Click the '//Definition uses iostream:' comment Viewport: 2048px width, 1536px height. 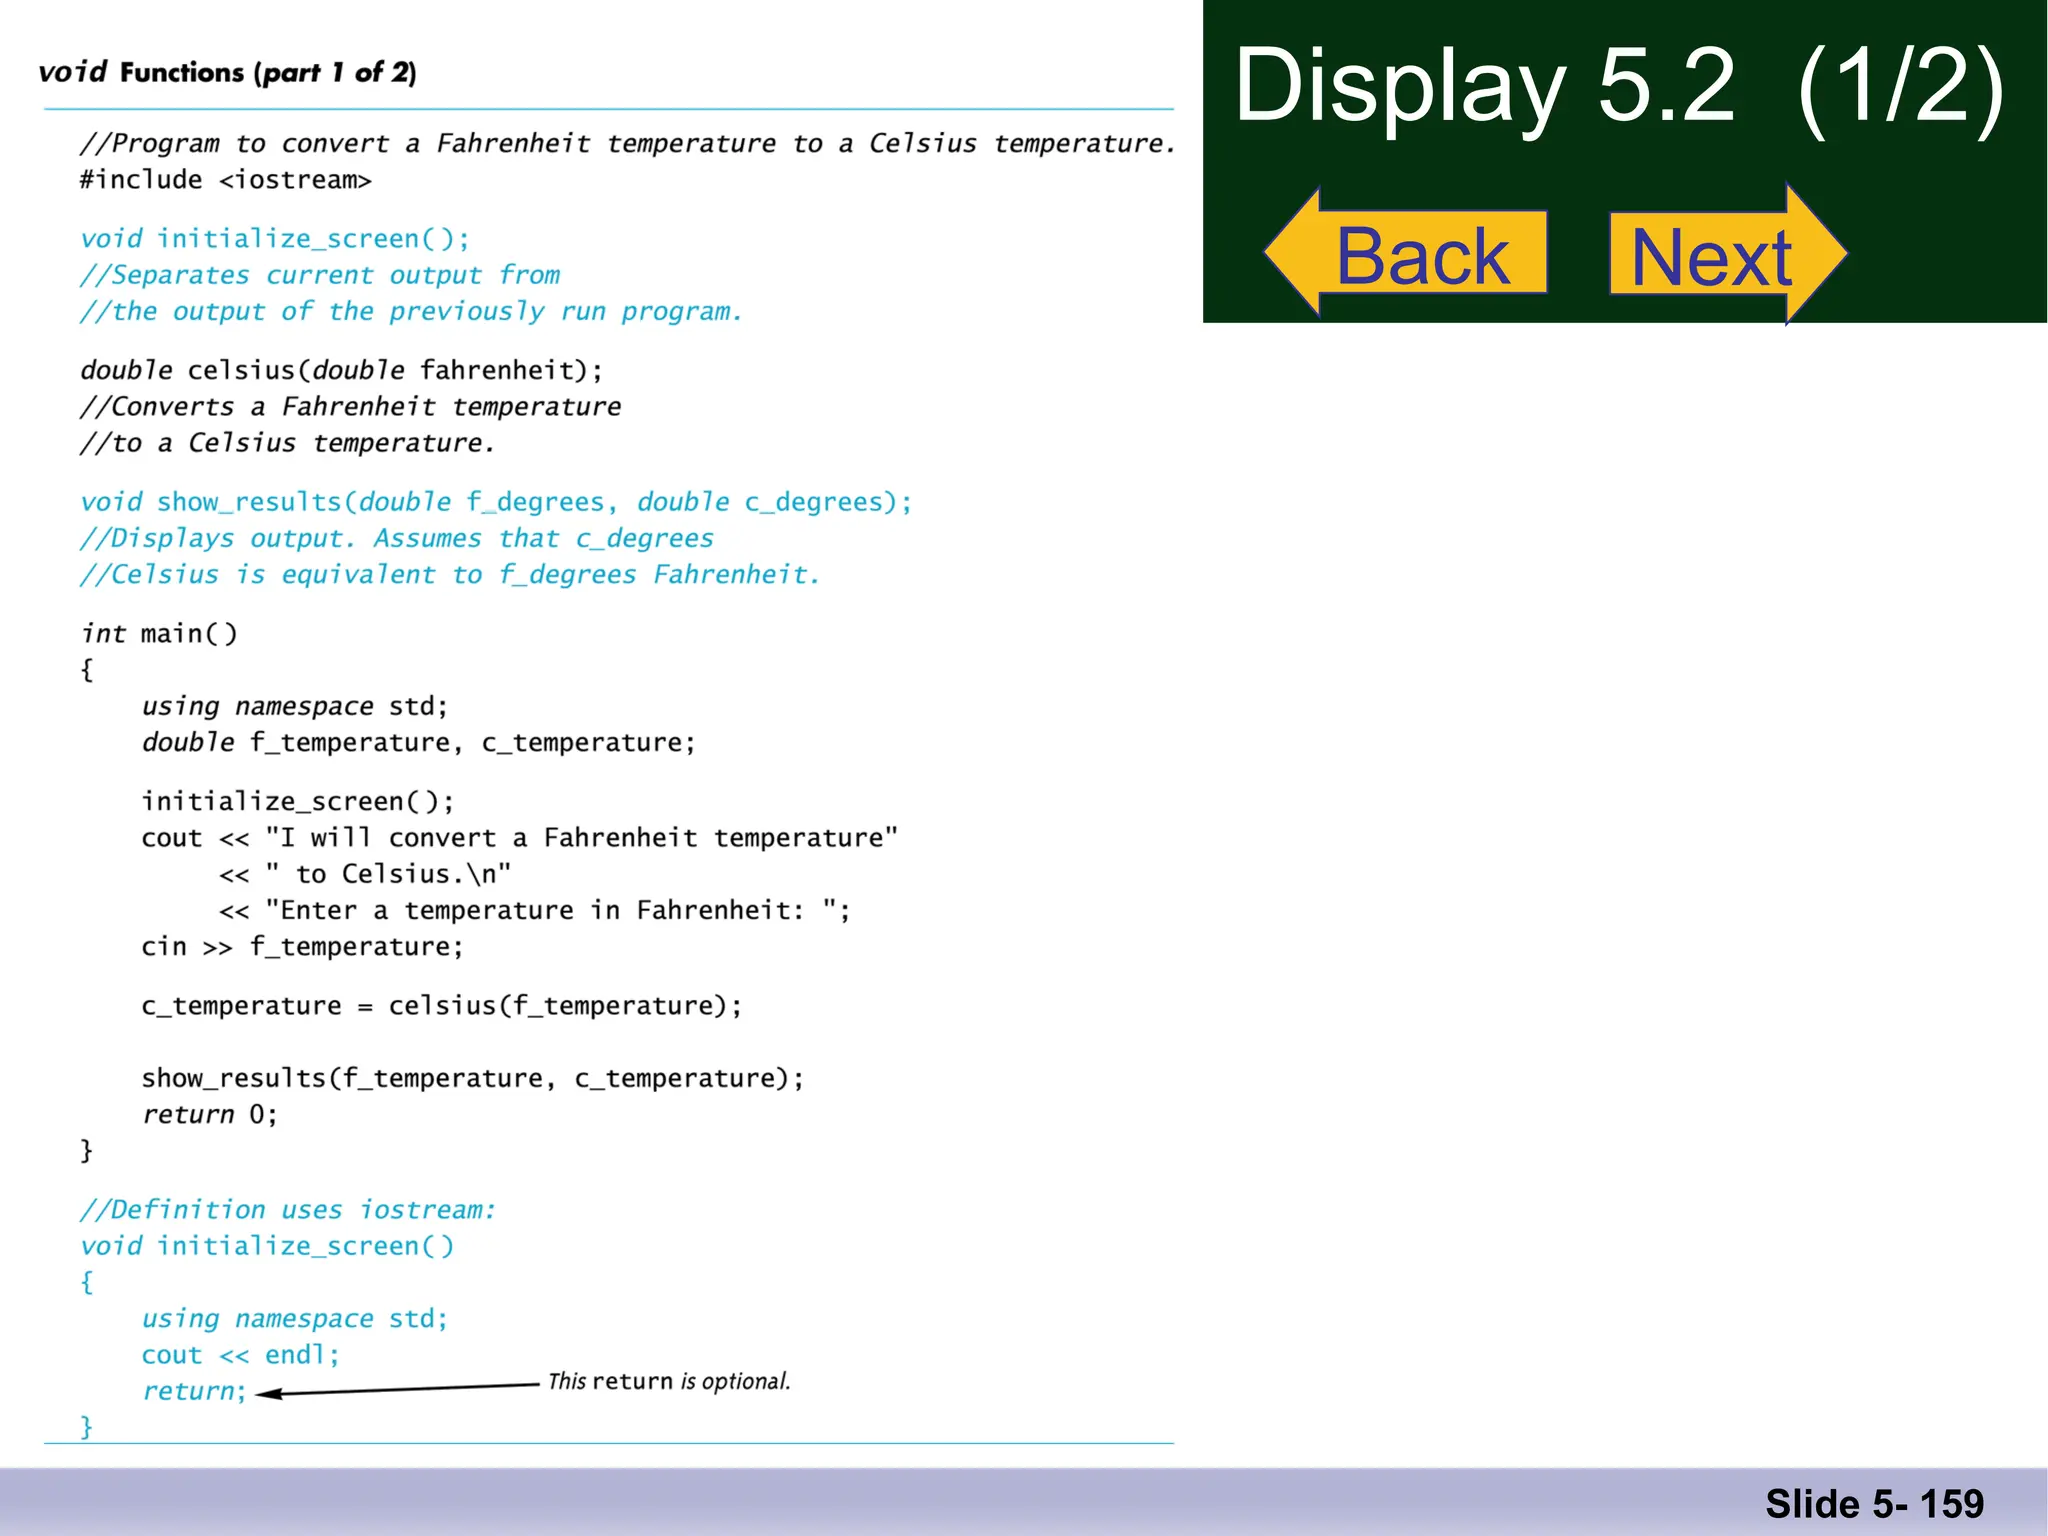288,1210
